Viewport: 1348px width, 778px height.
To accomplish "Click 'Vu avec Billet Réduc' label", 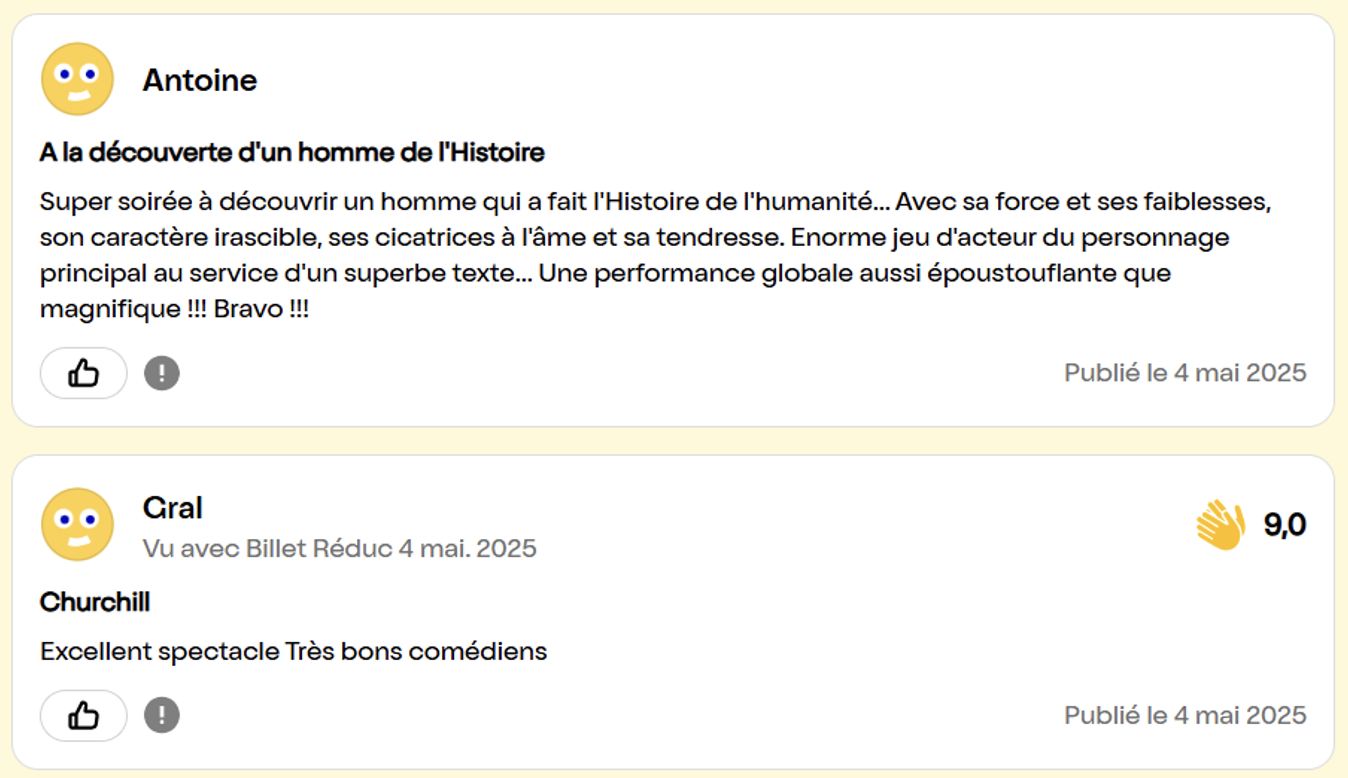I will (267, 549).
